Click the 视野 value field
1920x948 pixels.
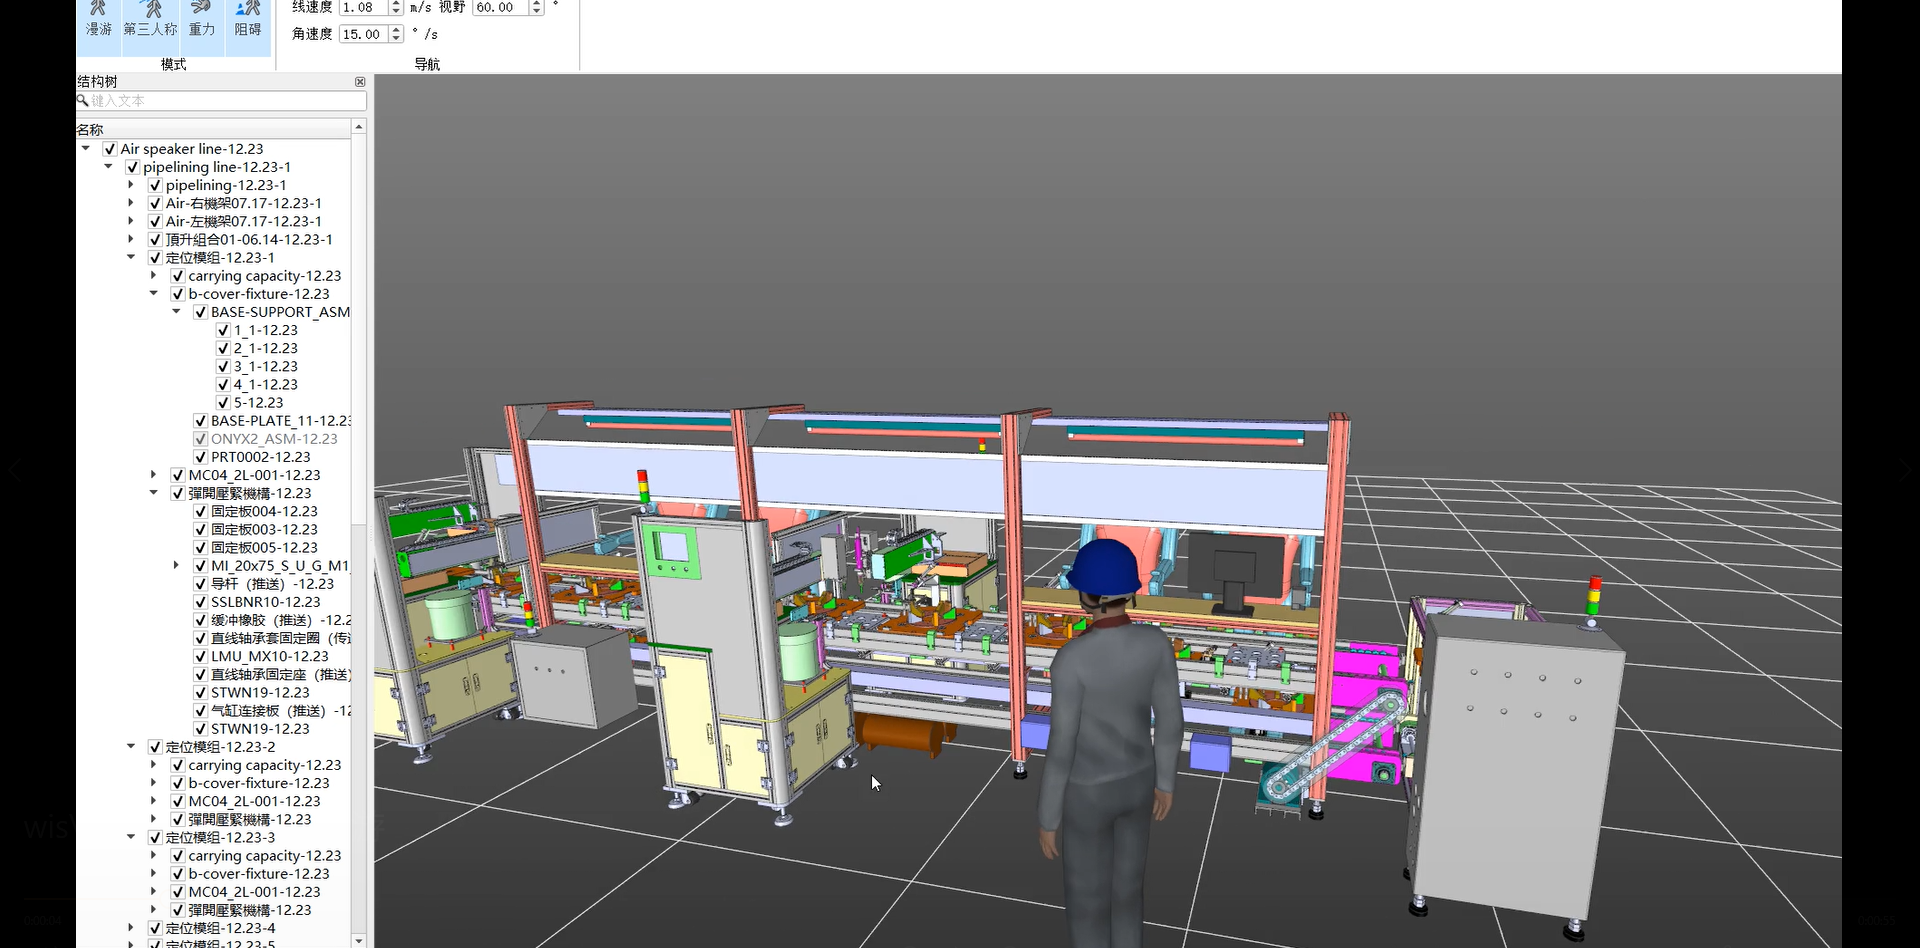[500, 7]
